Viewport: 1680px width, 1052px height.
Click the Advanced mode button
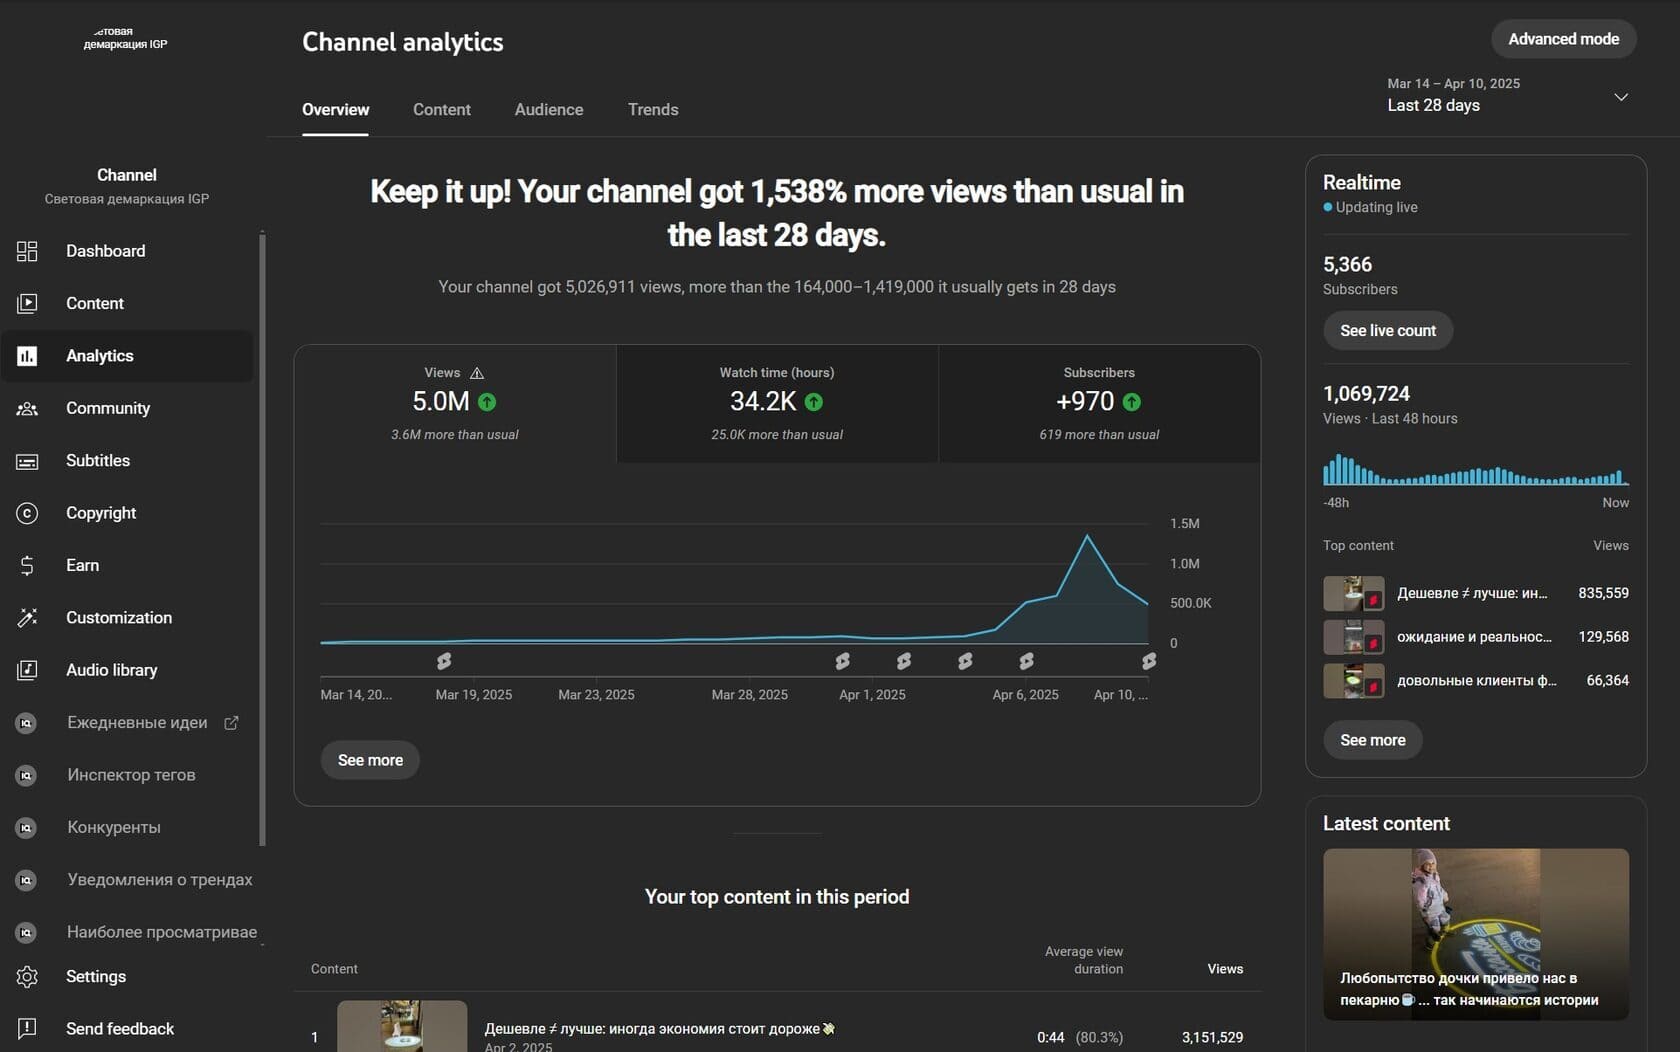point(1563,39)
